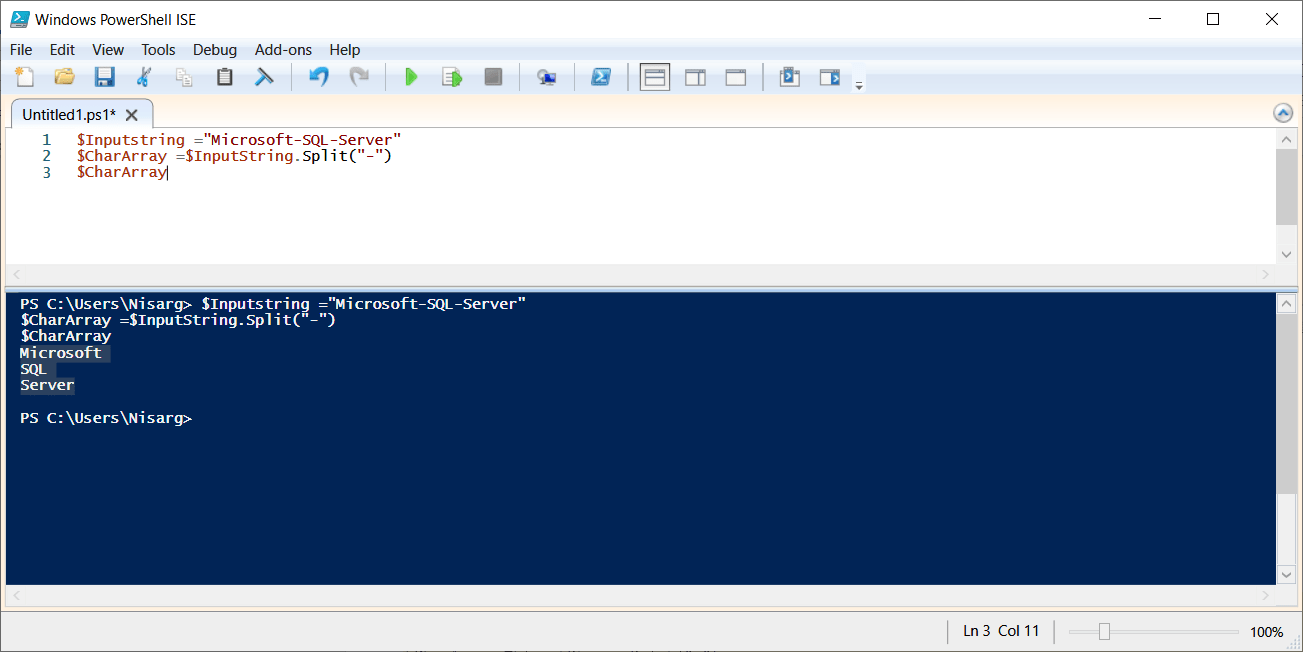Viewport: 1303px width, 652px height.
Task: Click the Stop Operation icon
Action: click(492, 76)
